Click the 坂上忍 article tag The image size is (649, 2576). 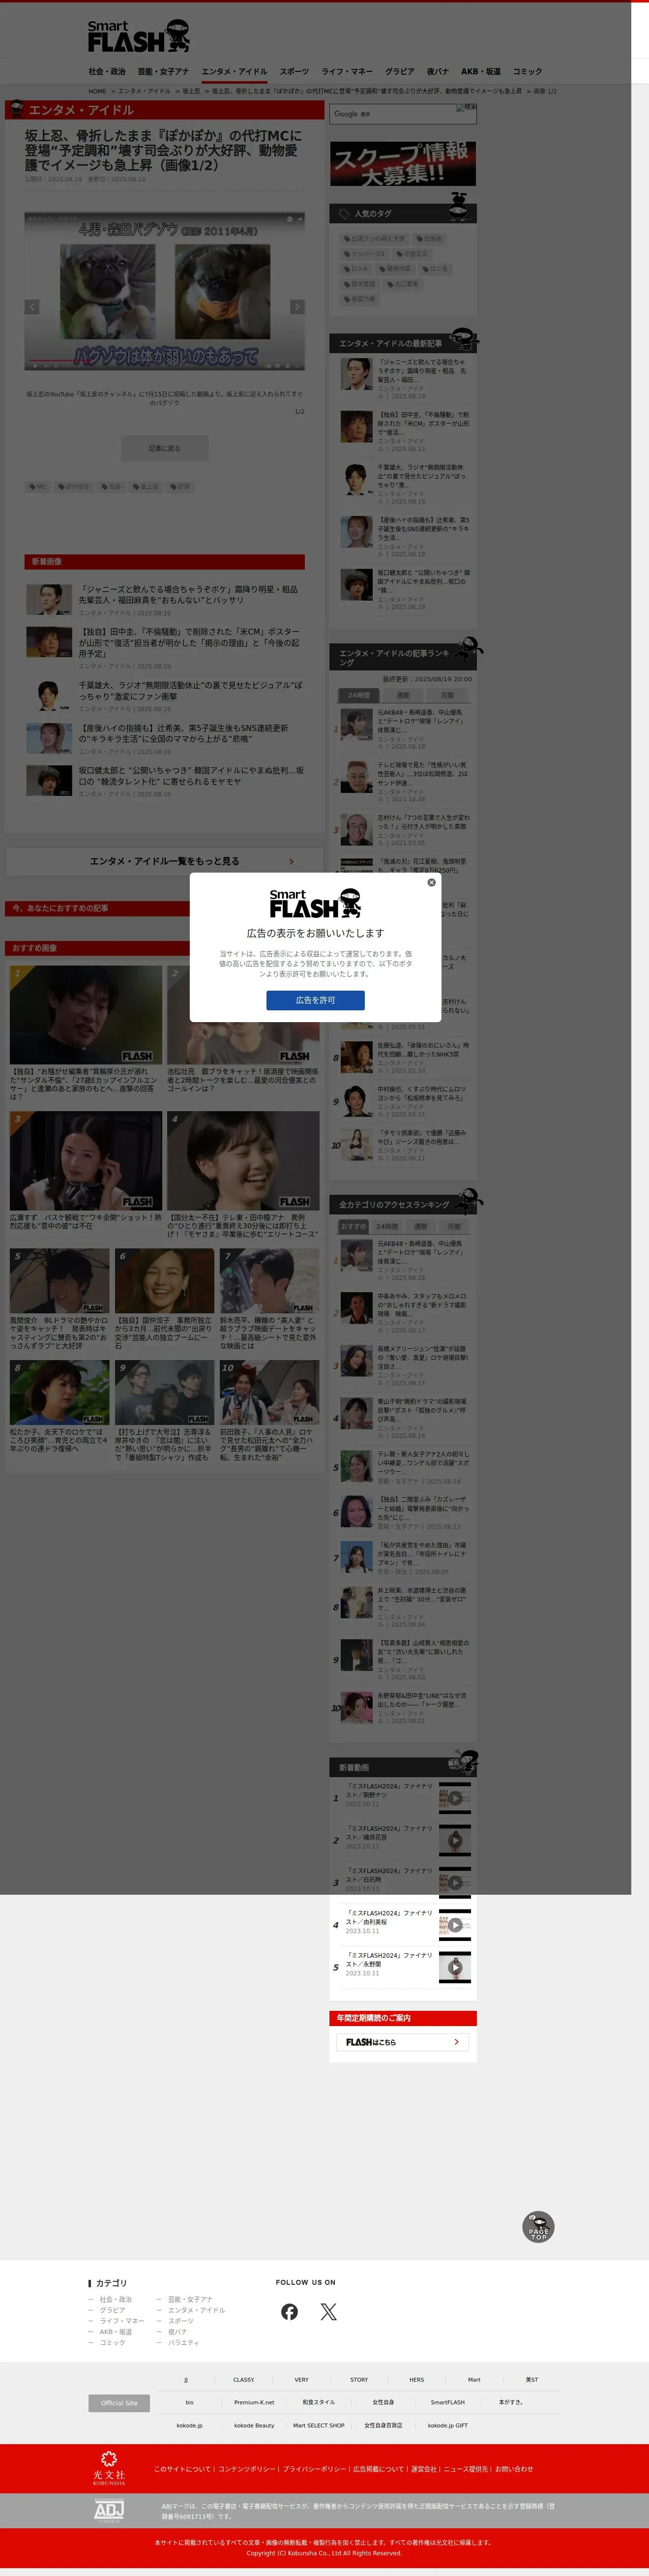[x=145, y=487]
